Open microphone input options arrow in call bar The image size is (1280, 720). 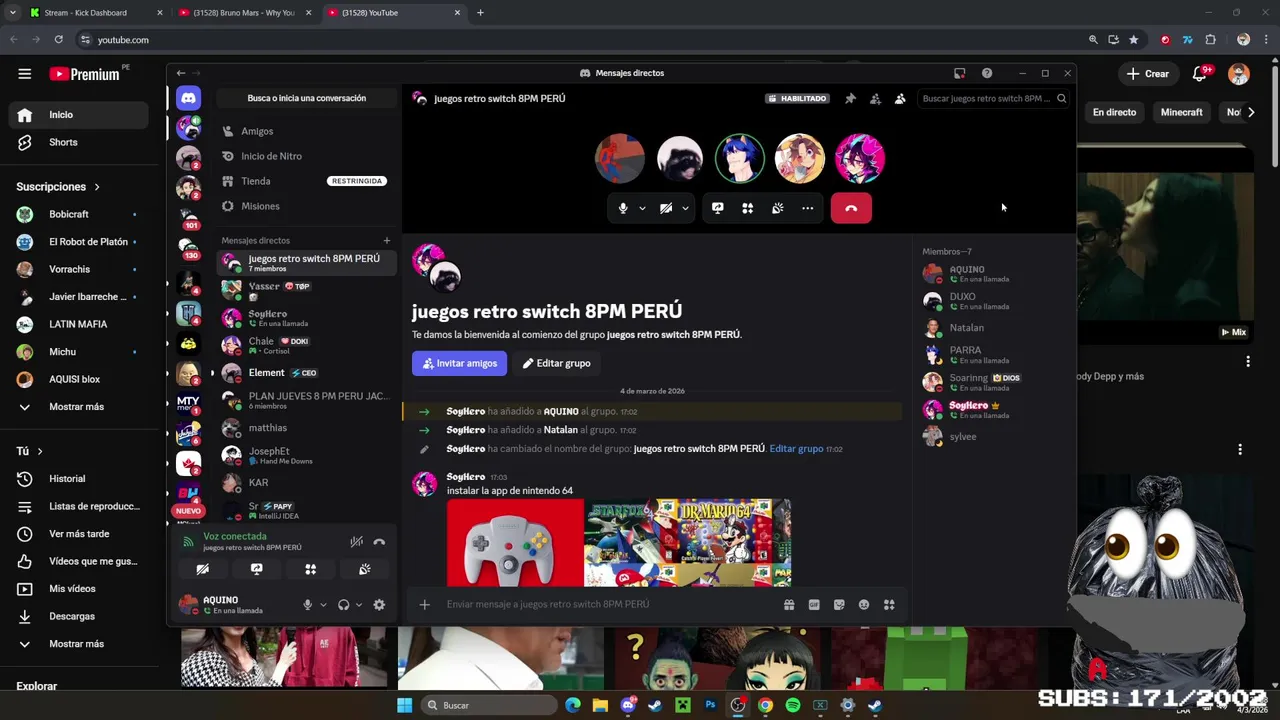pyautogui.click(x=642, y=208)
